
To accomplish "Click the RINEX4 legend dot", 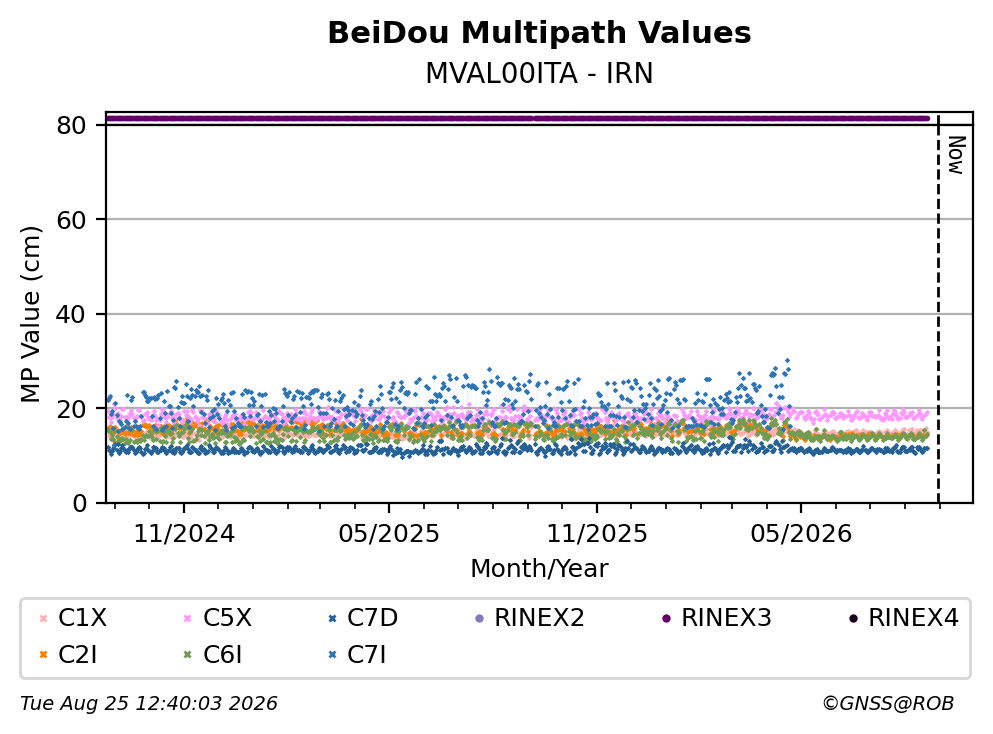I will coord(853,618).
